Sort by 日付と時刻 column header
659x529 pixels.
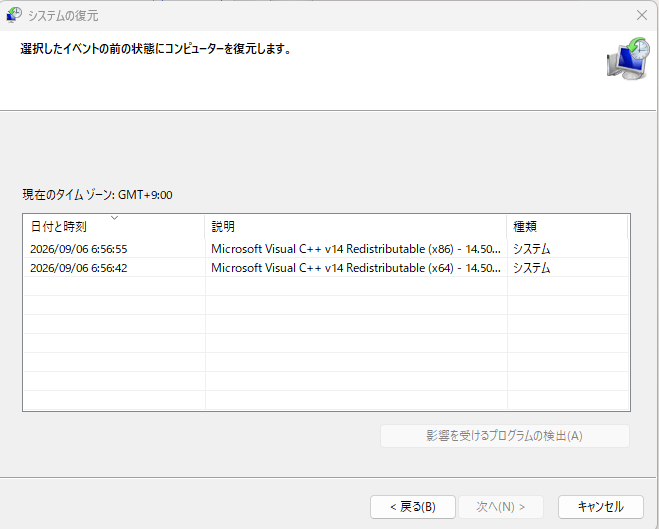[114, 226]
